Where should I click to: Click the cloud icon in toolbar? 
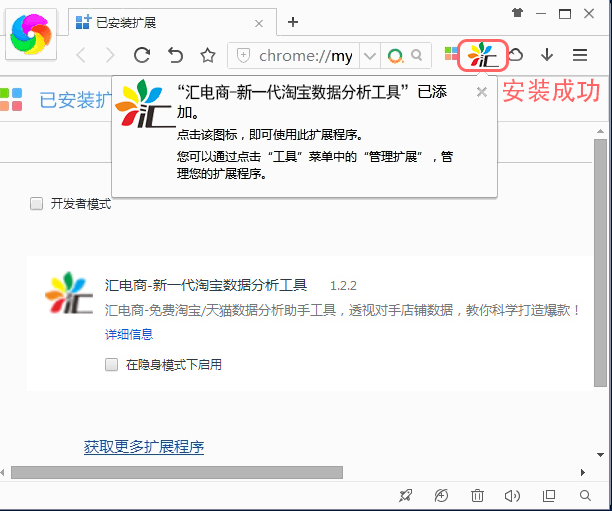coord(516,55)
